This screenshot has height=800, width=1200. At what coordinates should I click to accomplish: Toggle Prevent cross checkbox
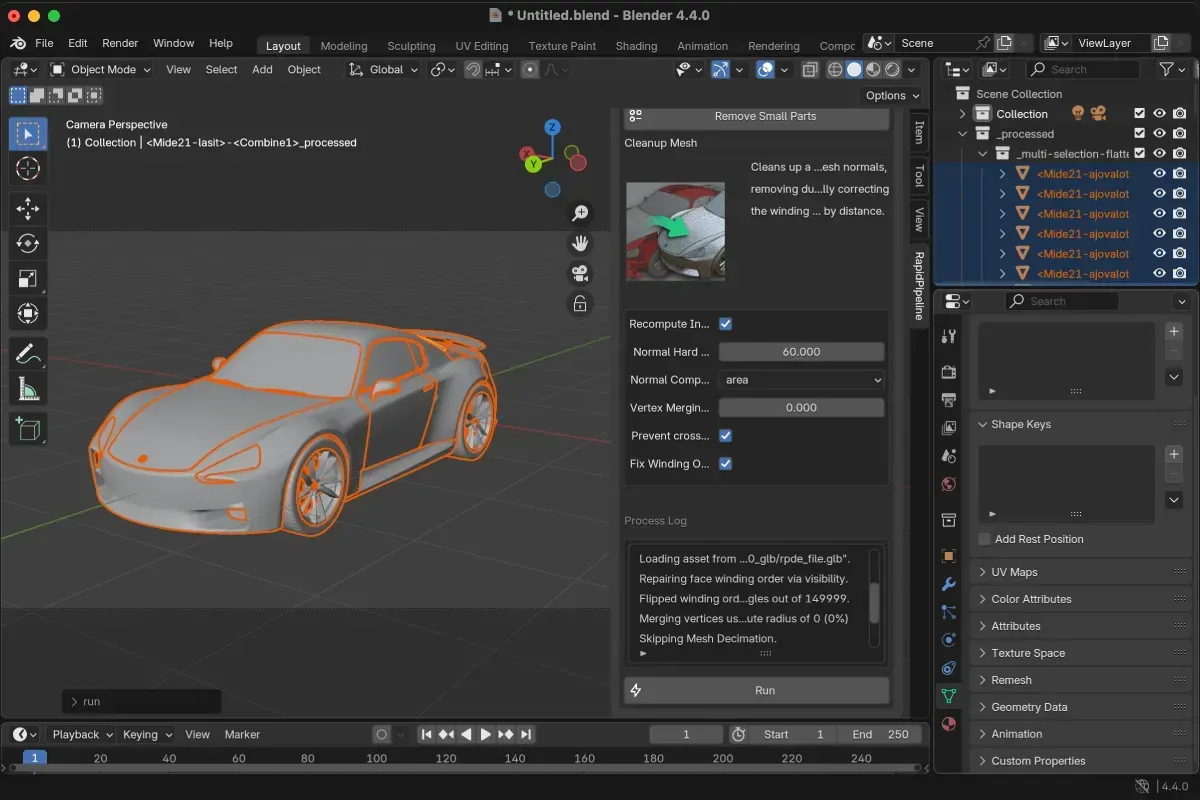(x=726, y=436)
